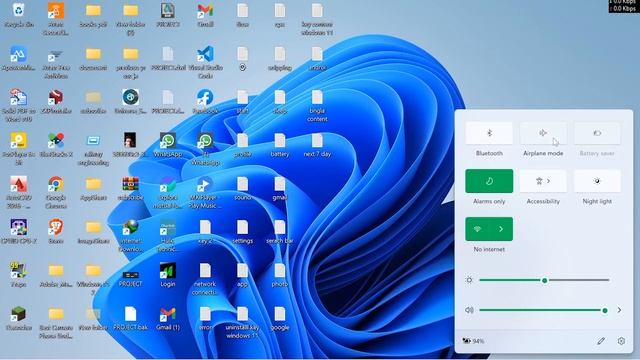Viewport: 640px width, 360px height.
Task: Select the MX Player shortcut
Action: point(205,193)
